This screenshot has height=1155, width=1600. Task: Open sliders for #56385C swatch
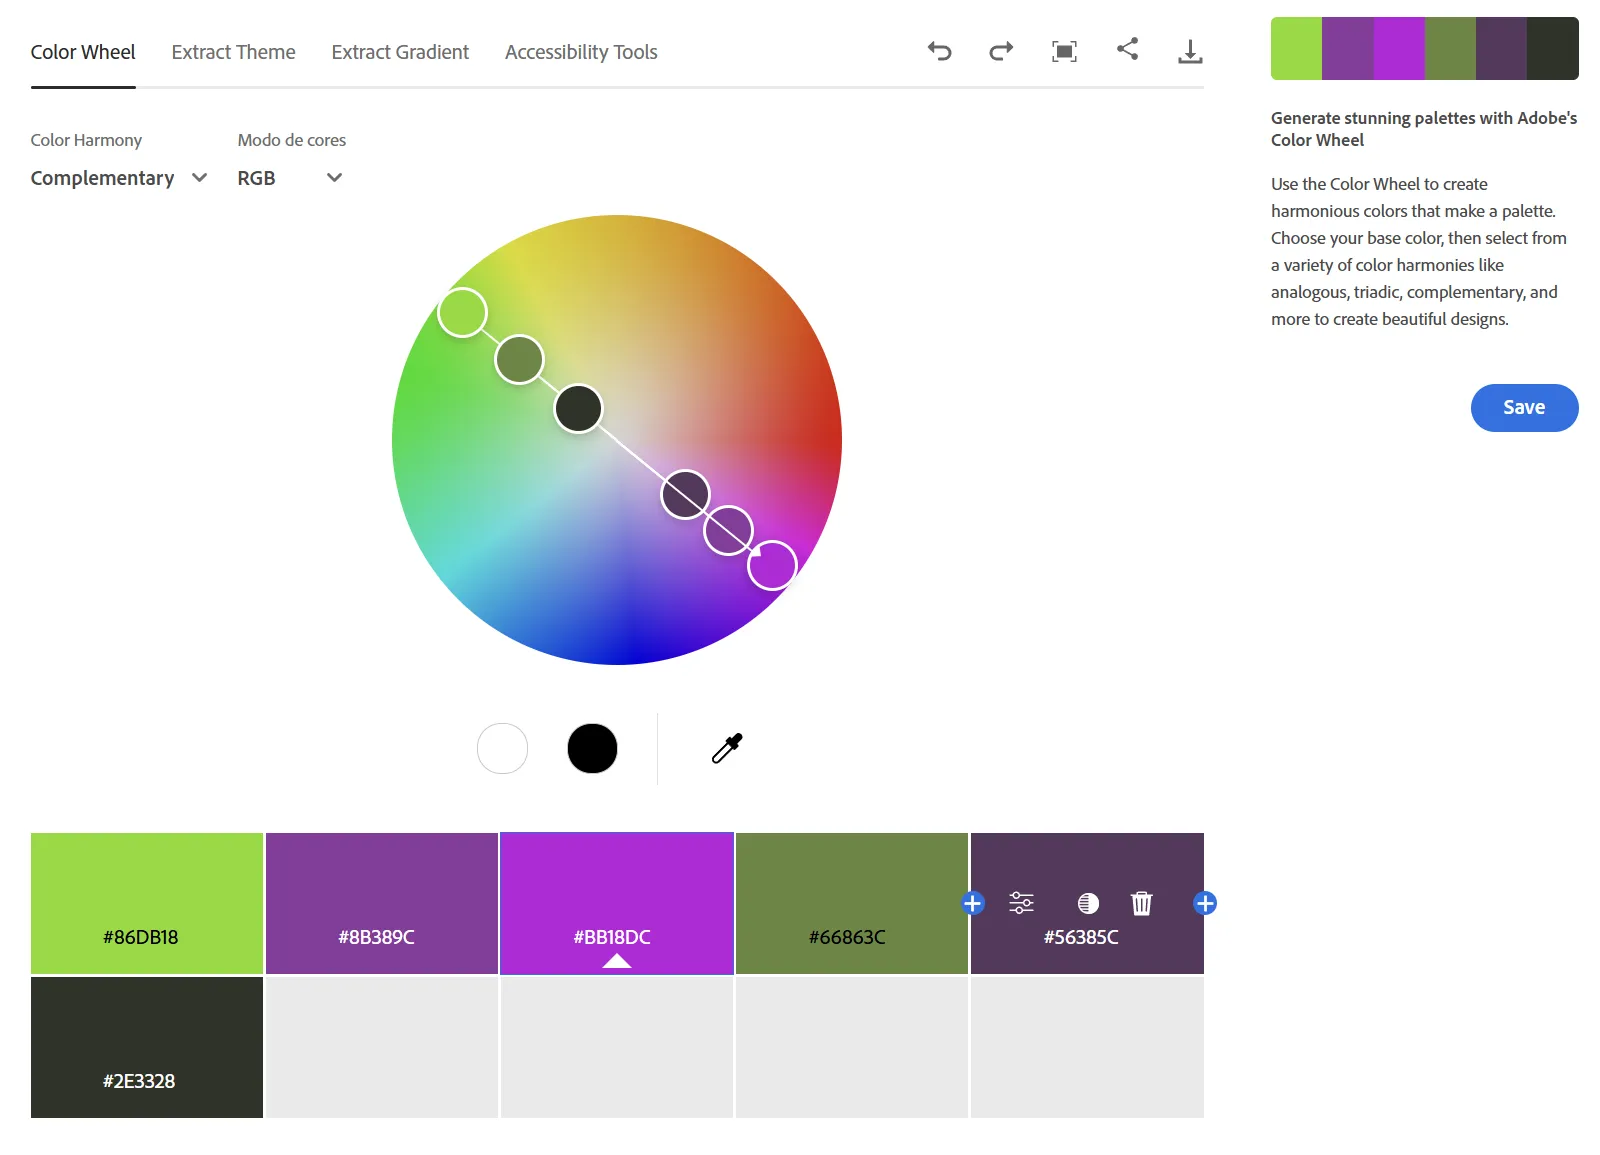1021,903
